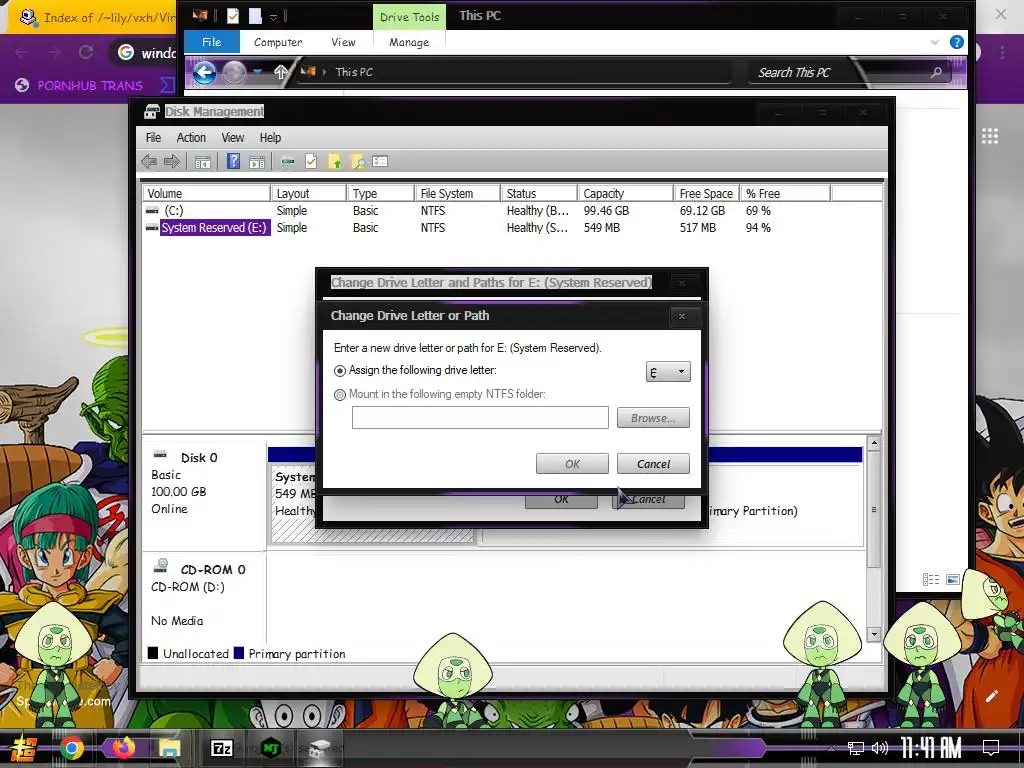The width and height of the screenshot is (1024, 768).
Task: Click the folder with green arrow toolbar icon
Action: [334, 161]
